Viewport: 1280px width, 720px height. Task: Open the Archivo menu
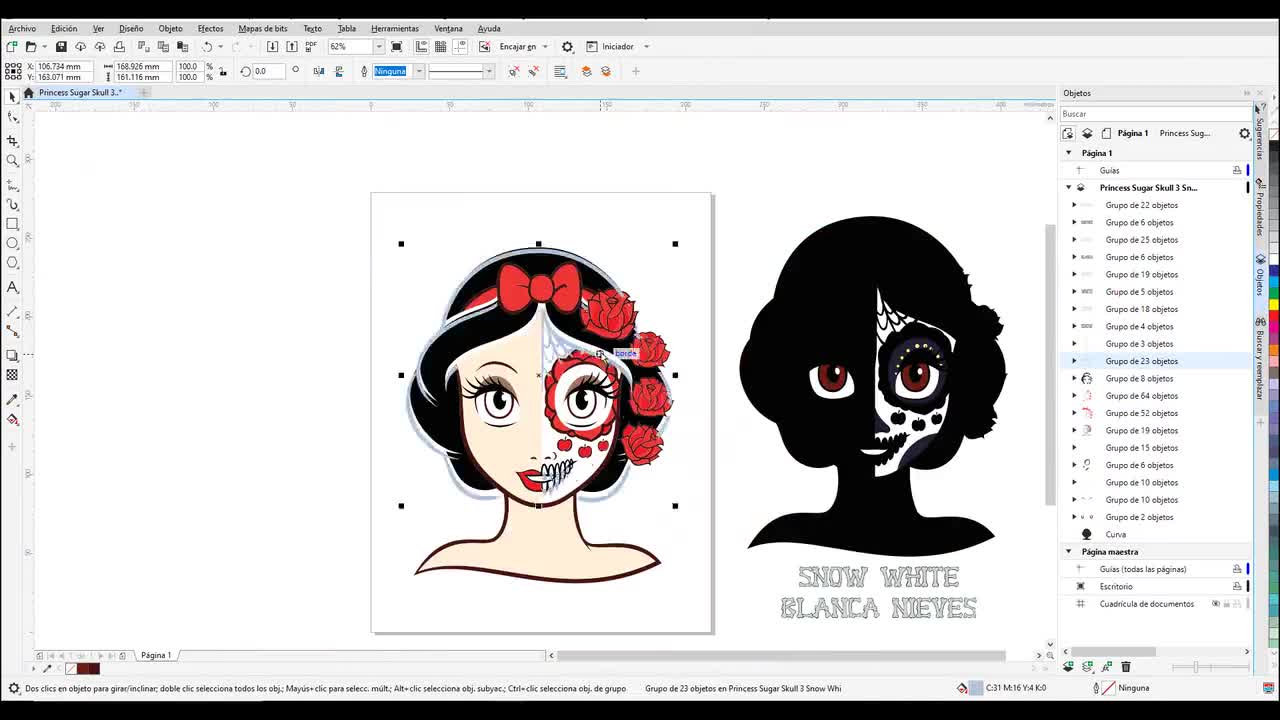(22, 28)
